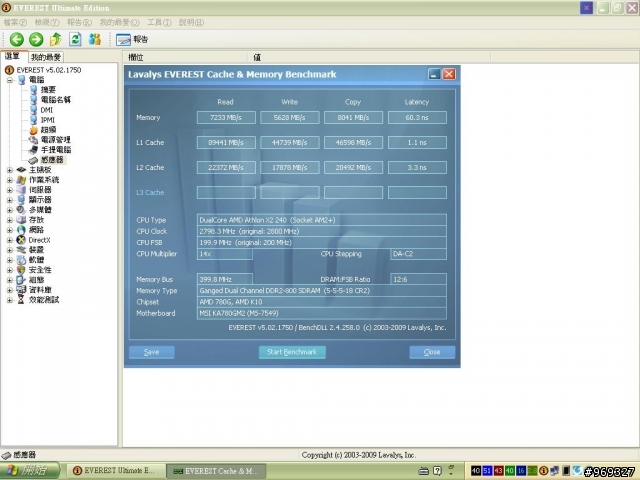This screenshot has width=640, height=480.
Task: Expand the 伺服器 tree node
Action: pos(10,190)
